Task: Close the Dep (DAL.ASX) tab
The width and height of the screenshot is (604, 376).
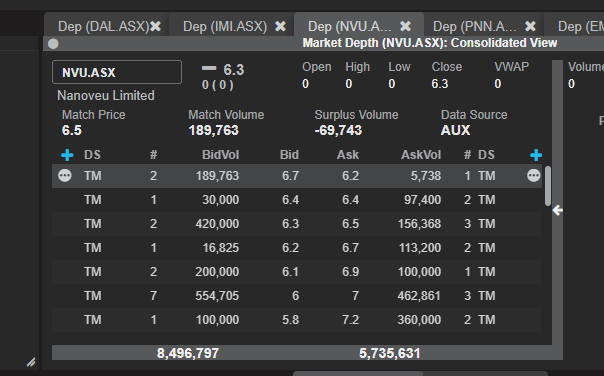Action: [x=156, y=26]
